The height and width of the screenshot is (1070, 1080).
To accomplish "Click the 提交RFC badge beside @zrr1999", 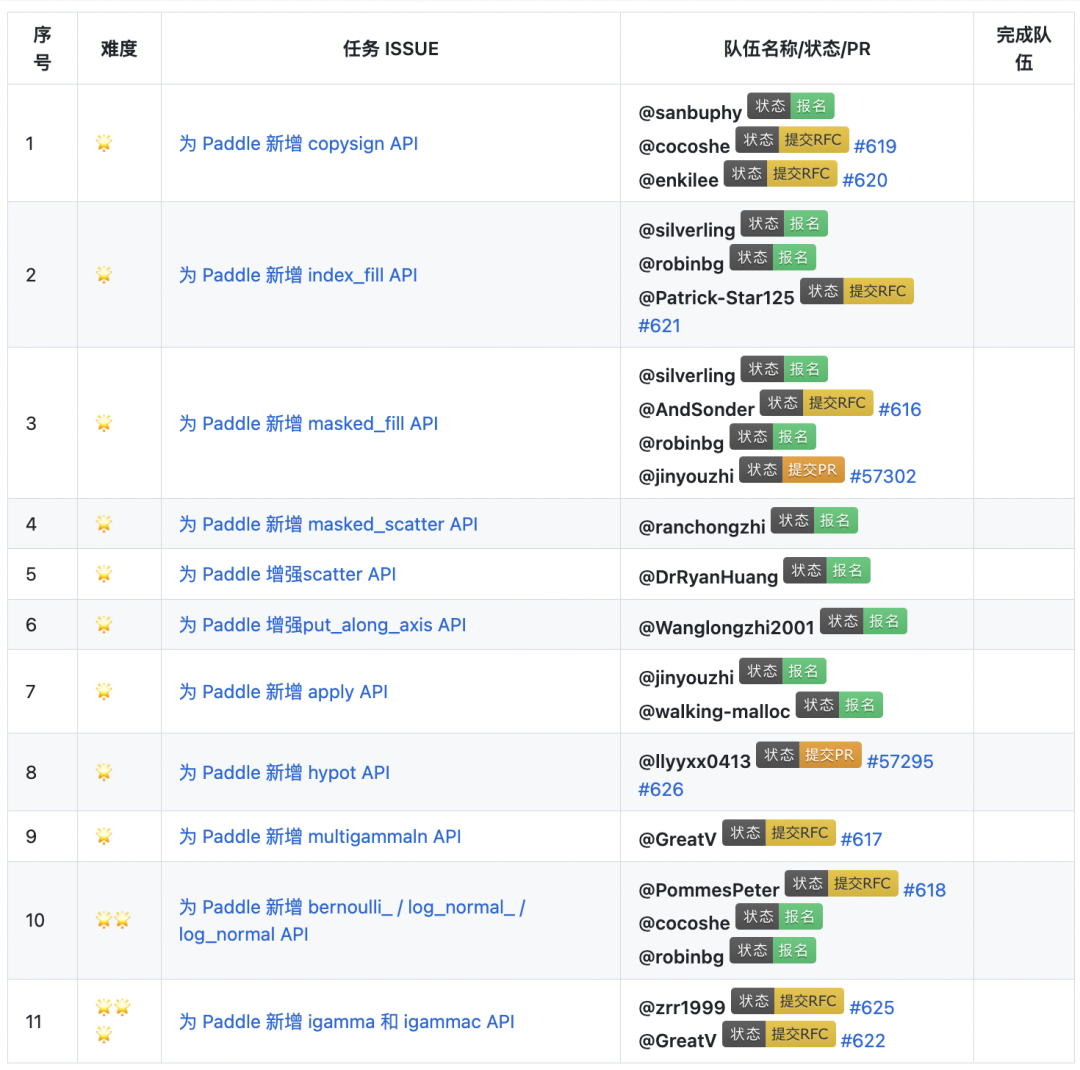I will [x=787, y=1001].
